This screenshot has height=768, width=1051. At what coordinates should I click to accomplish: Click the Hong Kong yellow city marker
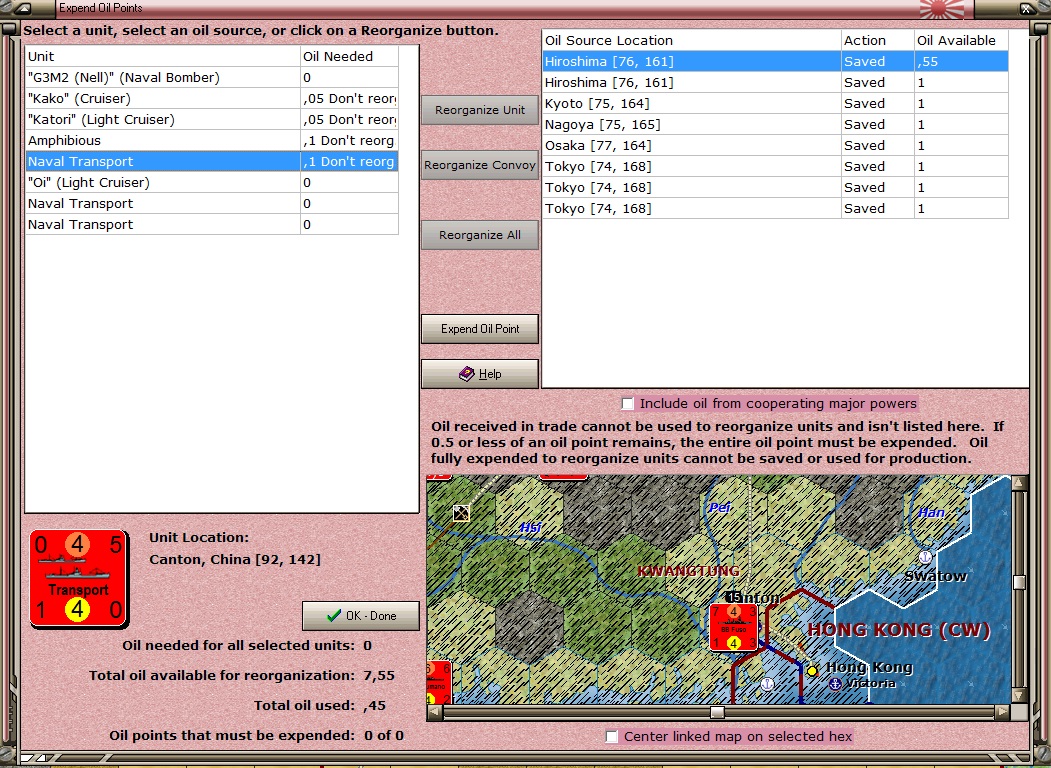pyautogui.click(x=812, y=670)
